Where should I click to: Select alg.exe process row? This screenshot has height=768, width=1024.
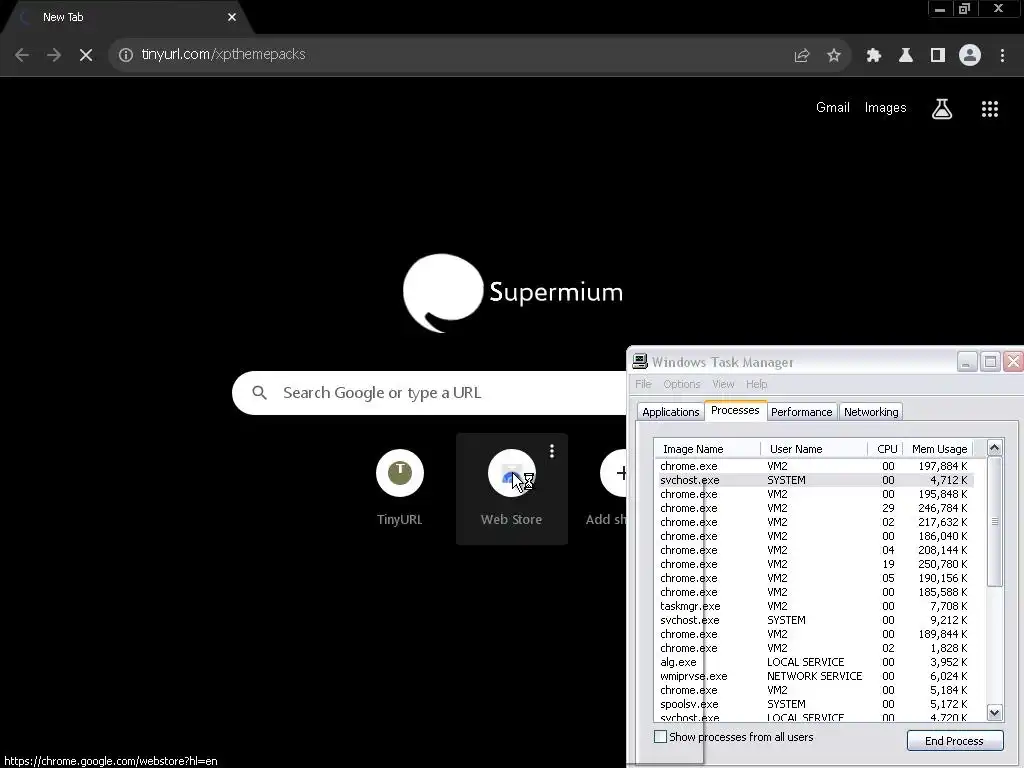pos(814,662)
